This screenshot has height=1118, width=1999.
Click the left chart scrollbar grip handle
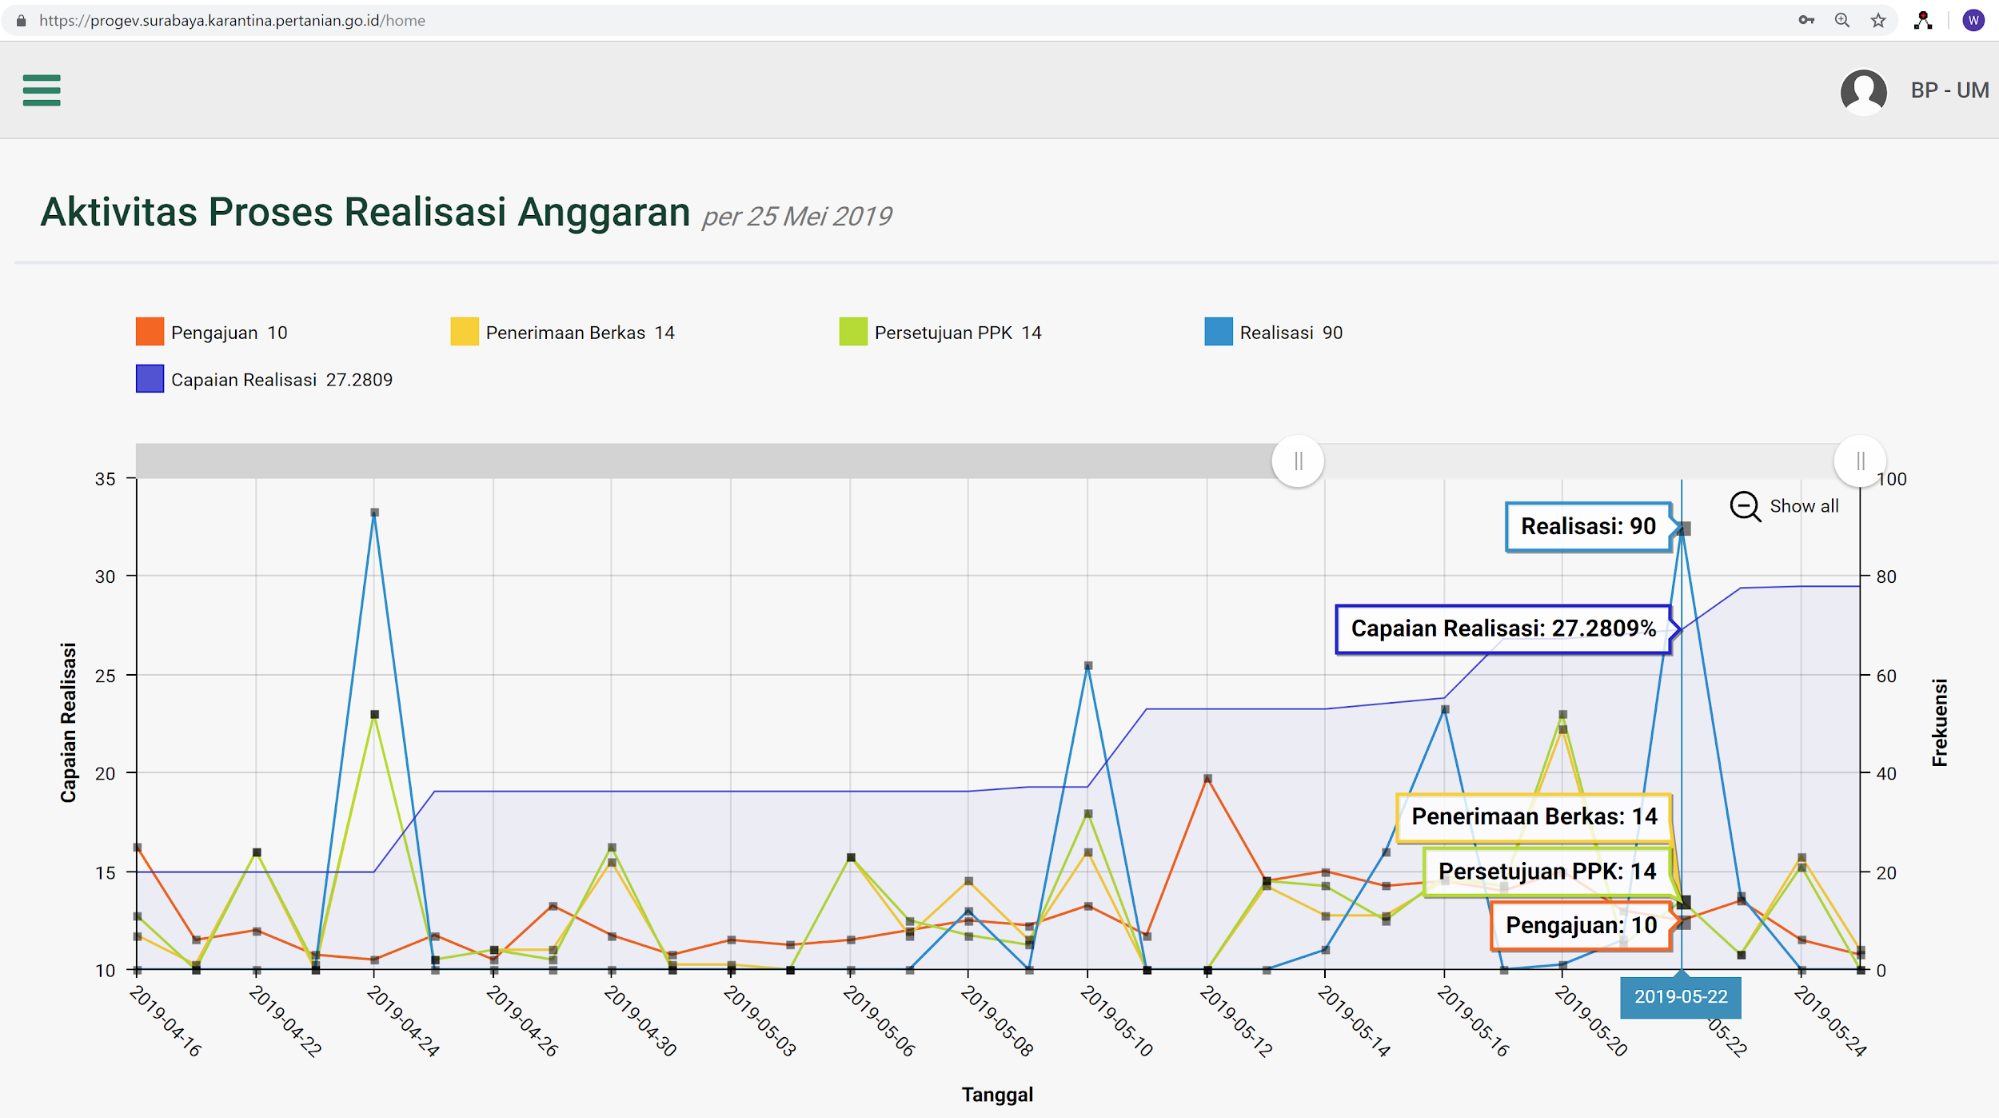[1298, 461]
